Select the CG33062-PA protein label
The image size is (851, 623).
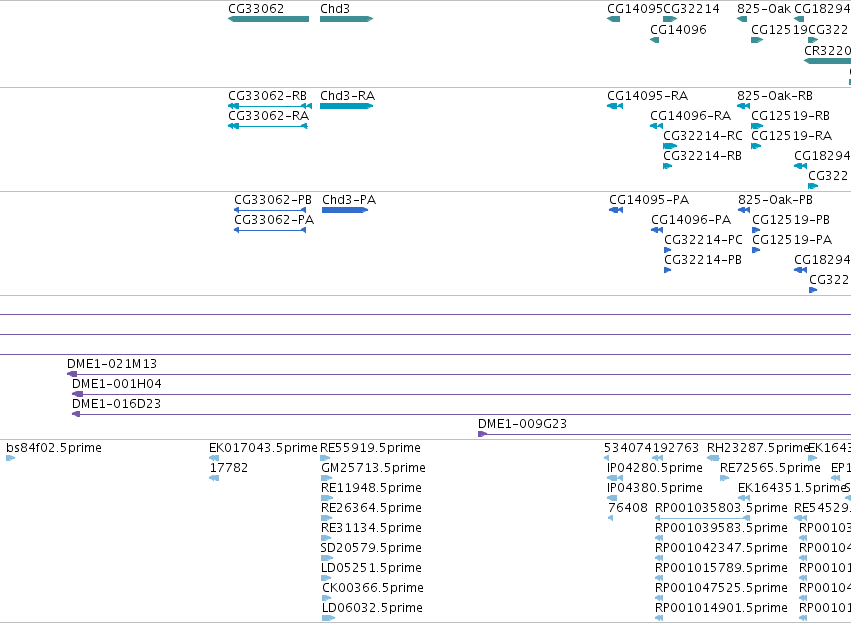tap(274, 220)
